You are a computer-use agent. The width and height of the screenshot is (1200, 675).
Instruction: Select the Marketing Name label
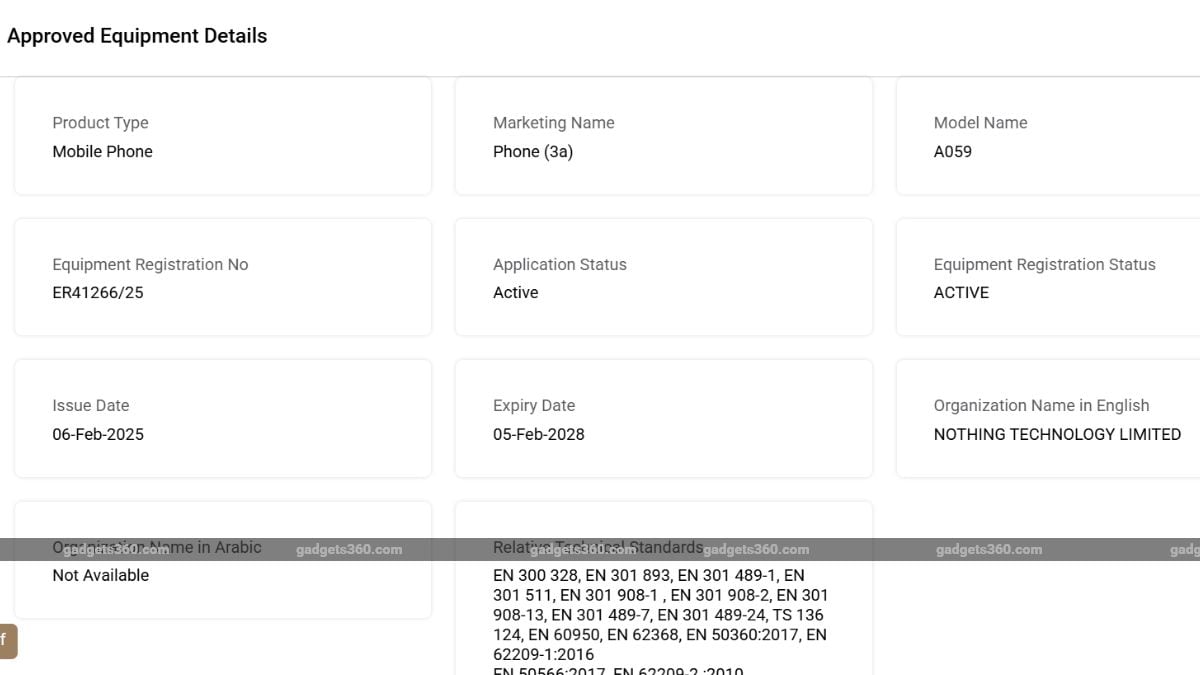pyautogui.click(x=553, y=123)
